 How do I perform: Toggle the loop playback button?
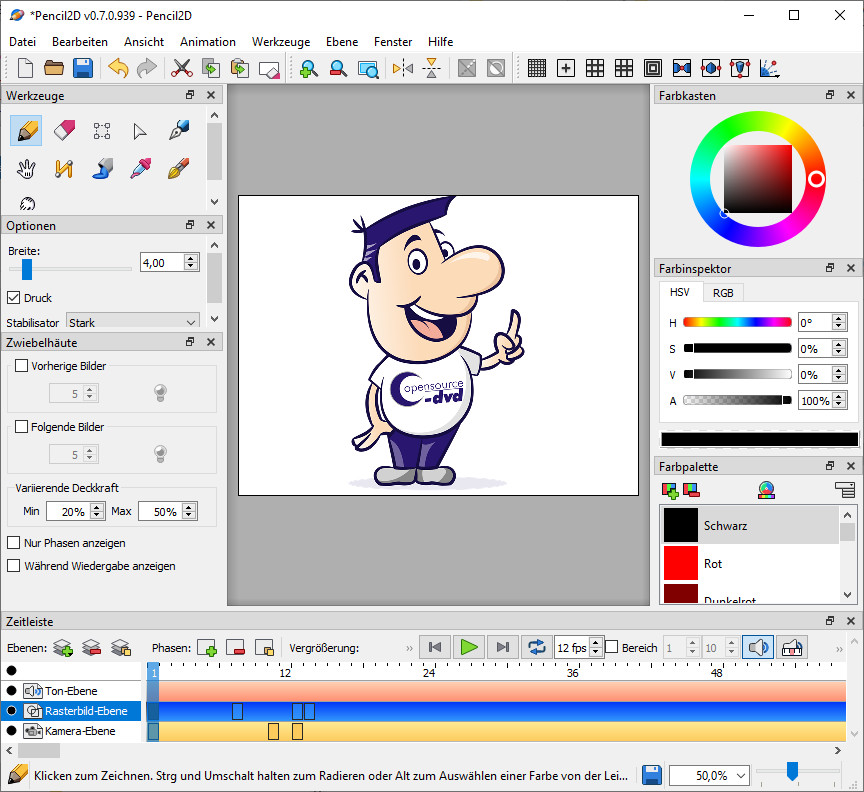(536, 647)
